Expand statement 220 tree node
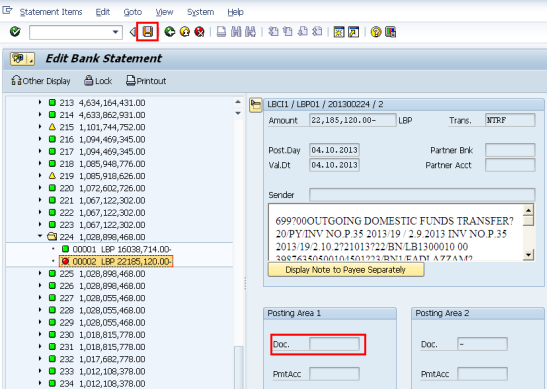This screenshot has height=389, width=547. pyautogui.click(x=40, y=188)
